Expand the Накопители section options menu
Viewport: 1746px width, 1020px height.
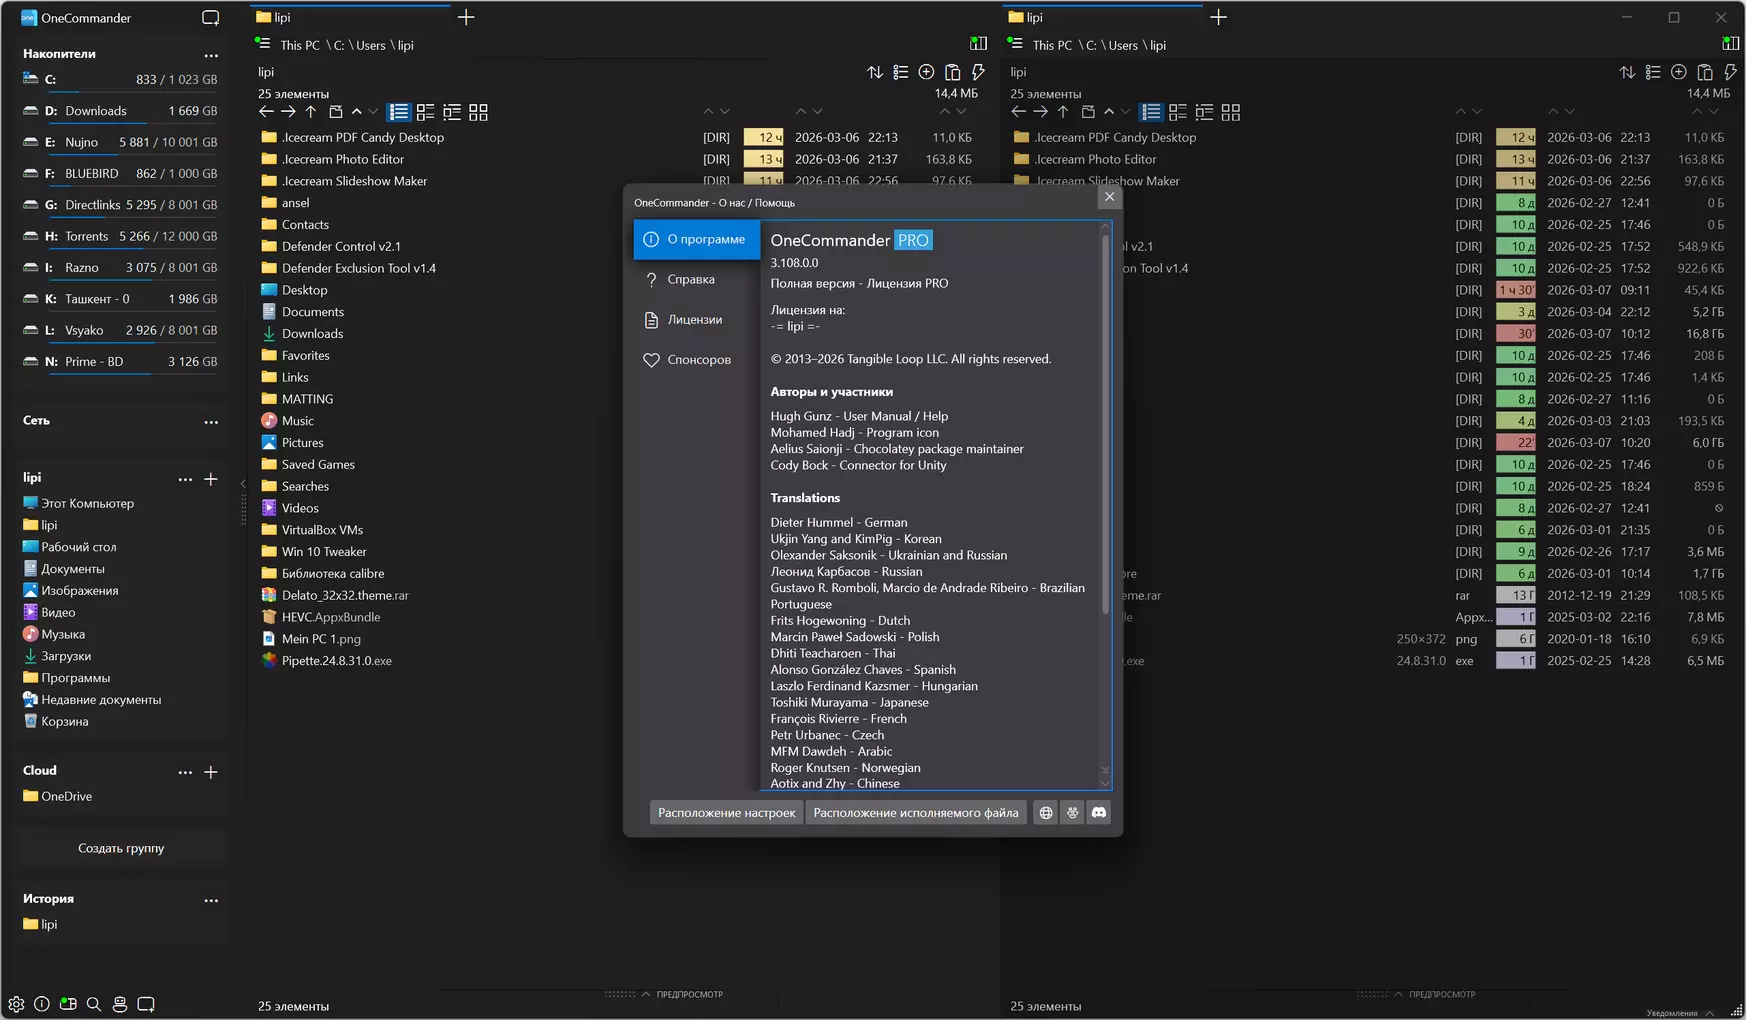click(x=211, y=55)
